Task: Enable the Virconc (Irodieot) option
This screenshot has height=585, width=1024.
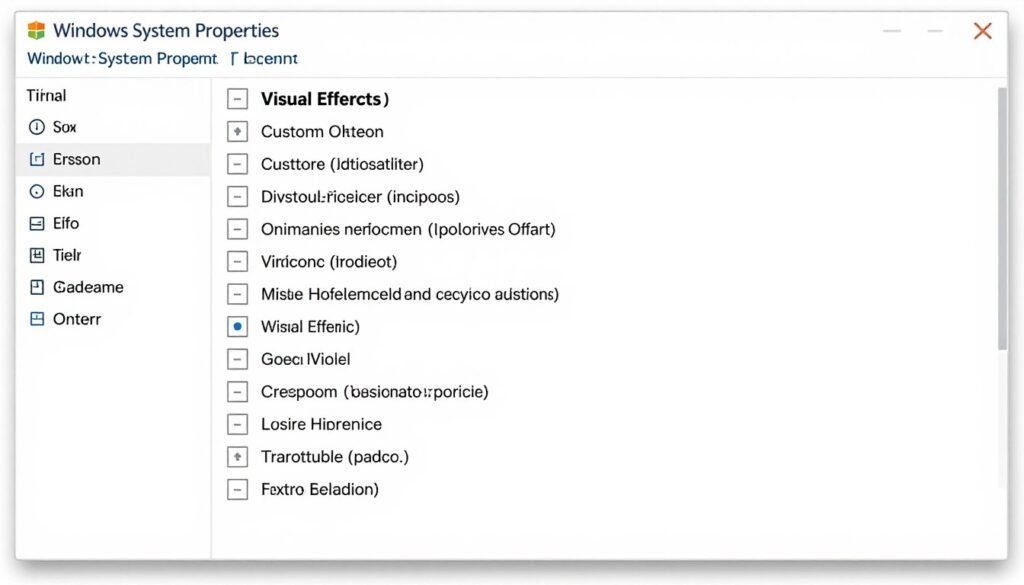Action: pyautogui.click(x=237, y=261)
